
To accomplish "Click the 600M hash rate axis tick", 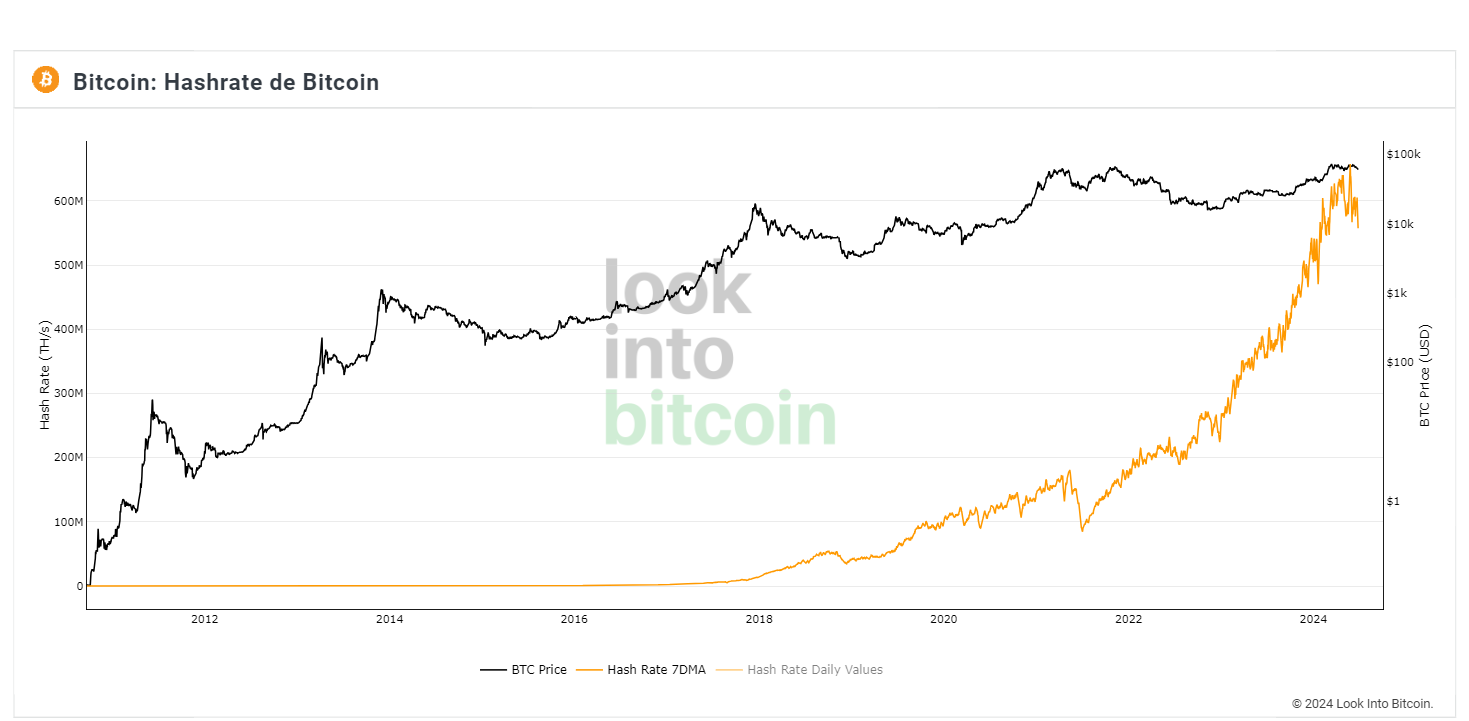I will (67, 201).
